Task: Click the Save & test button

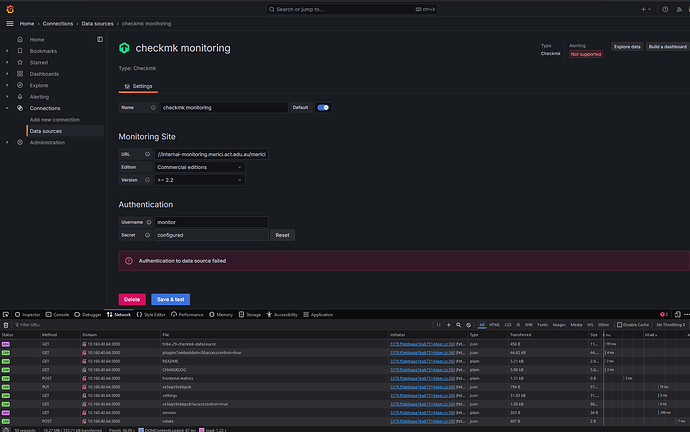Action: 171,300
